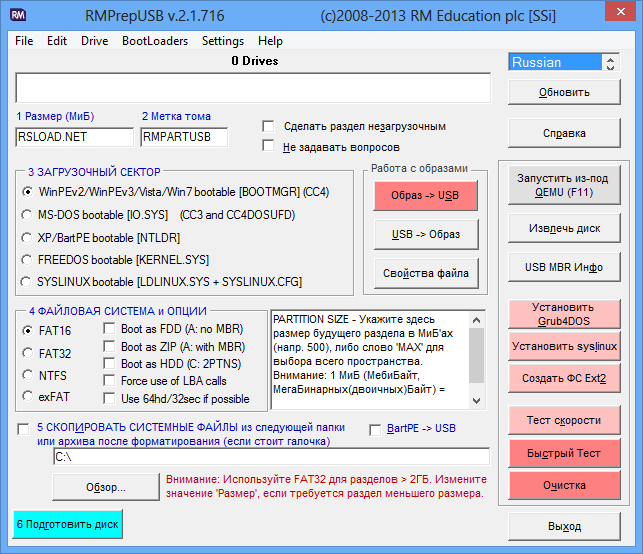Select SYSLINUX bootable option
The image size is (643, 554).
pyautogui.click(x=26, y=282)
